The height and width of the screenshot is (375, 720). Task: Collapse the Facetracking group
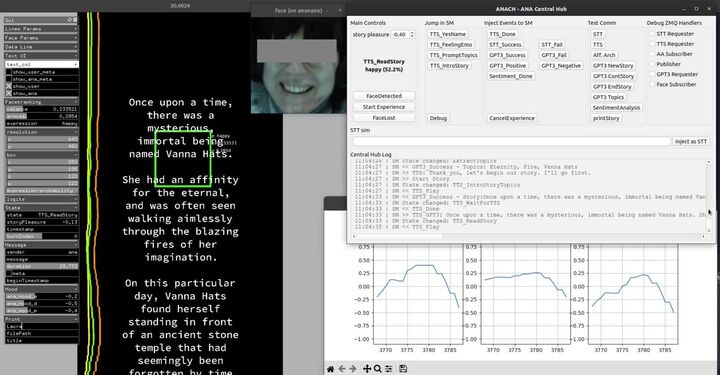click(x=41, y=102)
